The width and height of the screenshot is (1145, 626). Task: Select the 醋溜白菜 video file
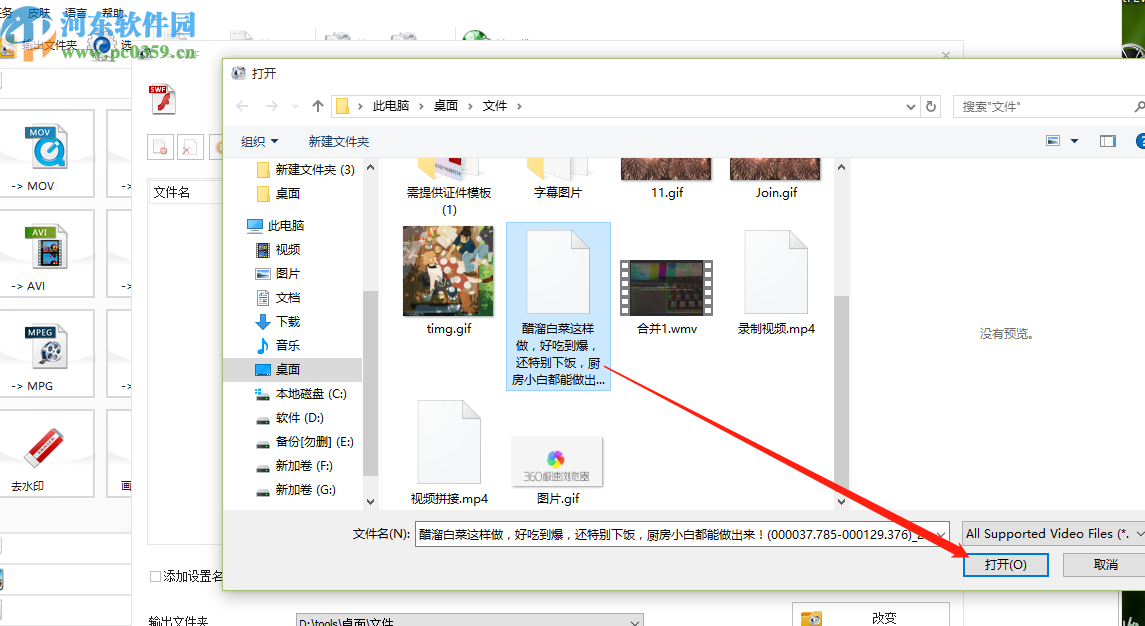(x=558, y=307)
